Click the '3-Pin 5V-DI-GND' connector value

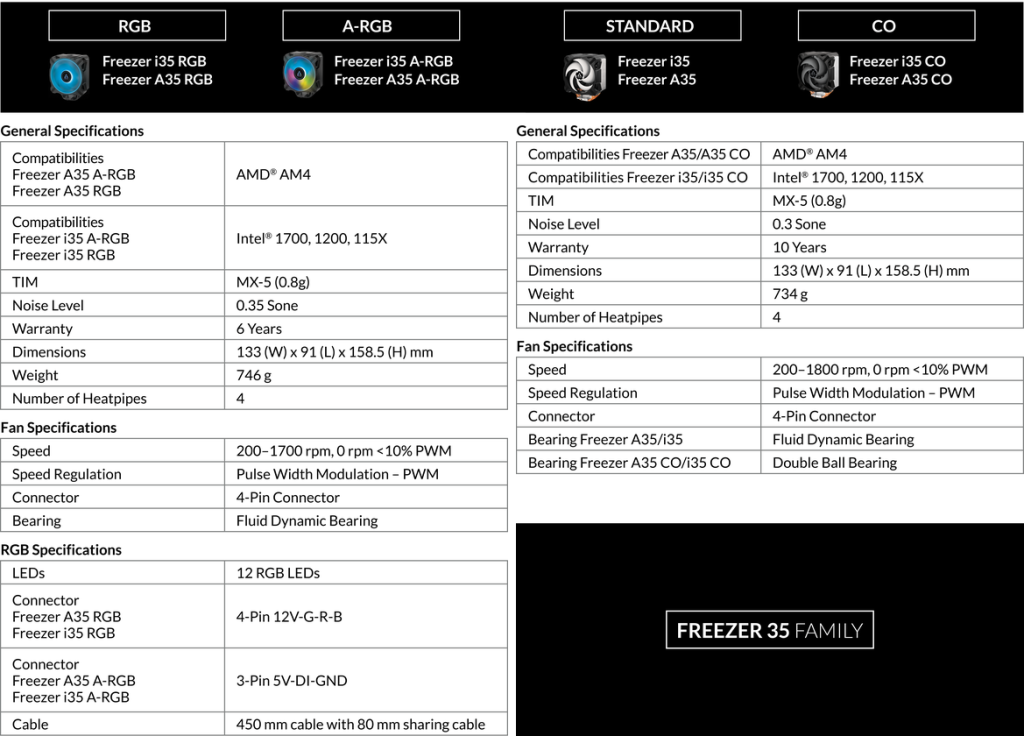coord(292,680)
